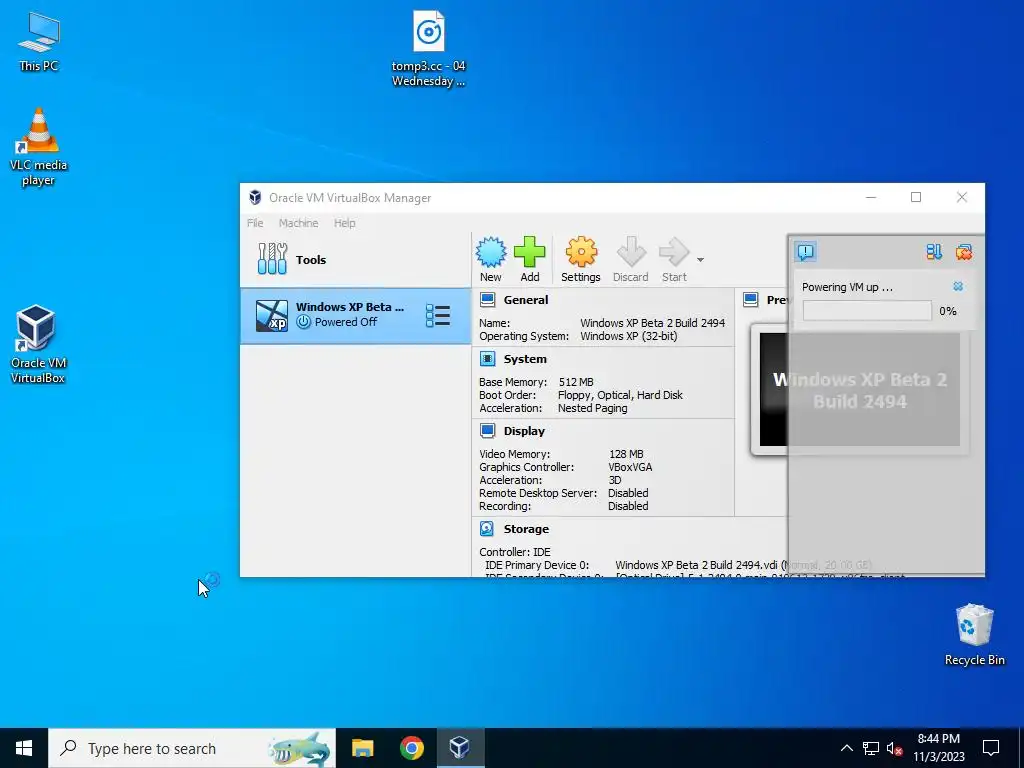Image resolution: width=1024 pixels, height=768 pixels.
Task: Cancel the Powering VM up progress
Action: click(x=958, y=287)
